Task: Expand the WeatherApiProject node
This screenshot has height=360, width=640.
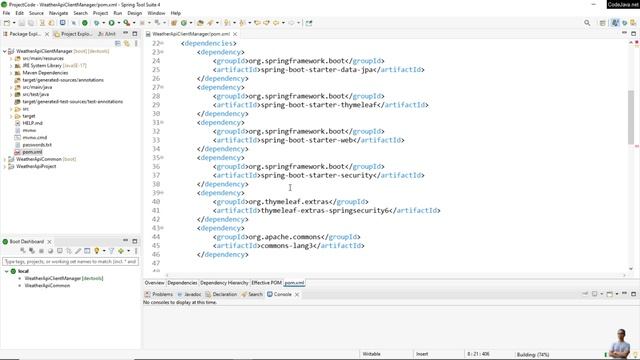Action: pyautogui.click(x=5, y=167)
